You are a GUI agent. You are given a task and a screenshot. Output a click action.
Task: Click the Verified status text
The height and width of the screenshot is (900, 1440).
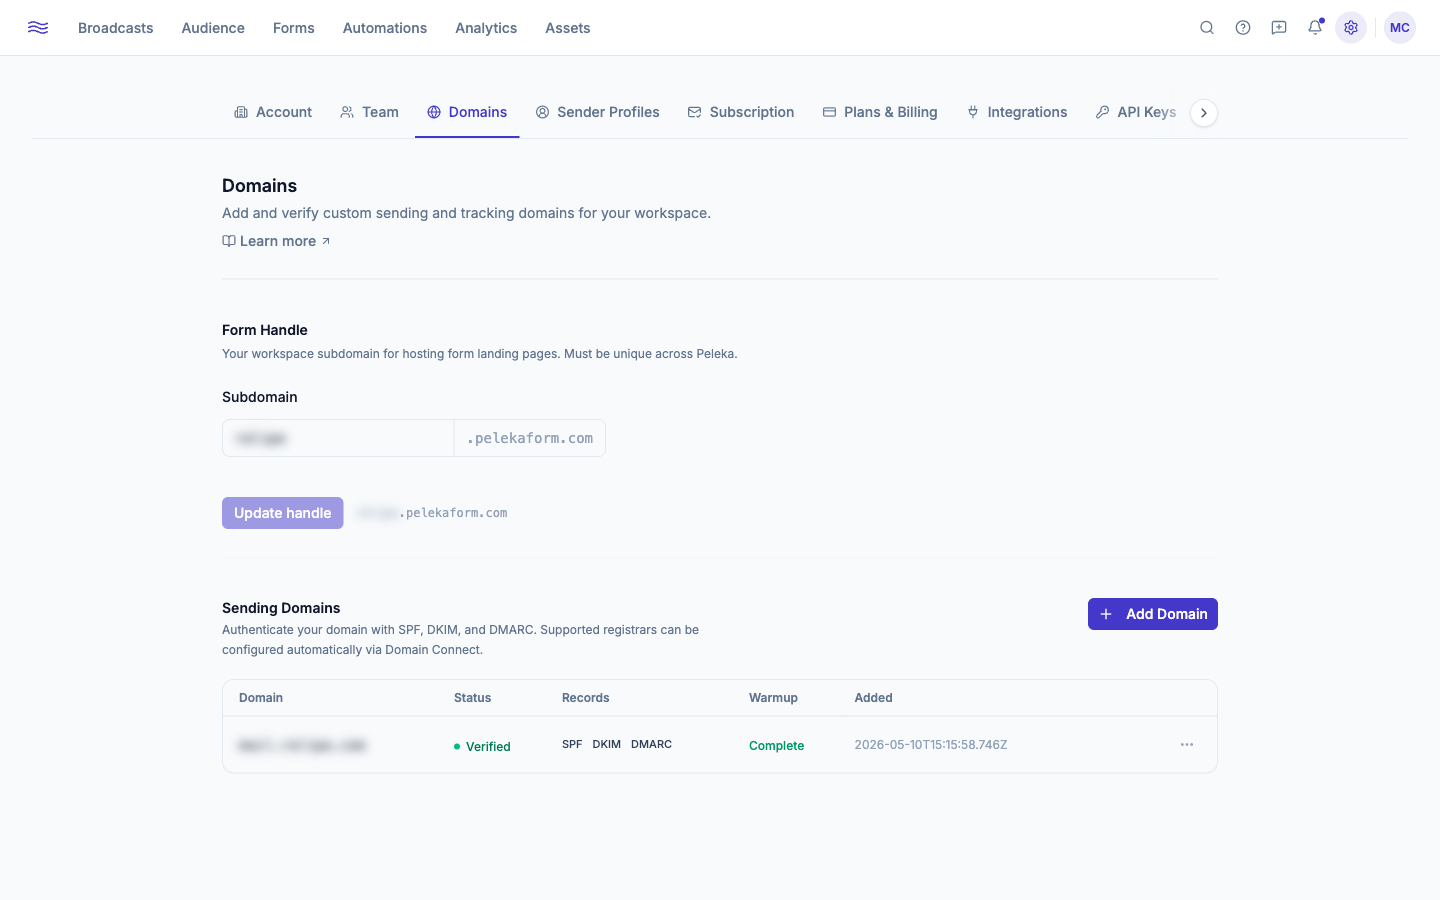point(488,747)
